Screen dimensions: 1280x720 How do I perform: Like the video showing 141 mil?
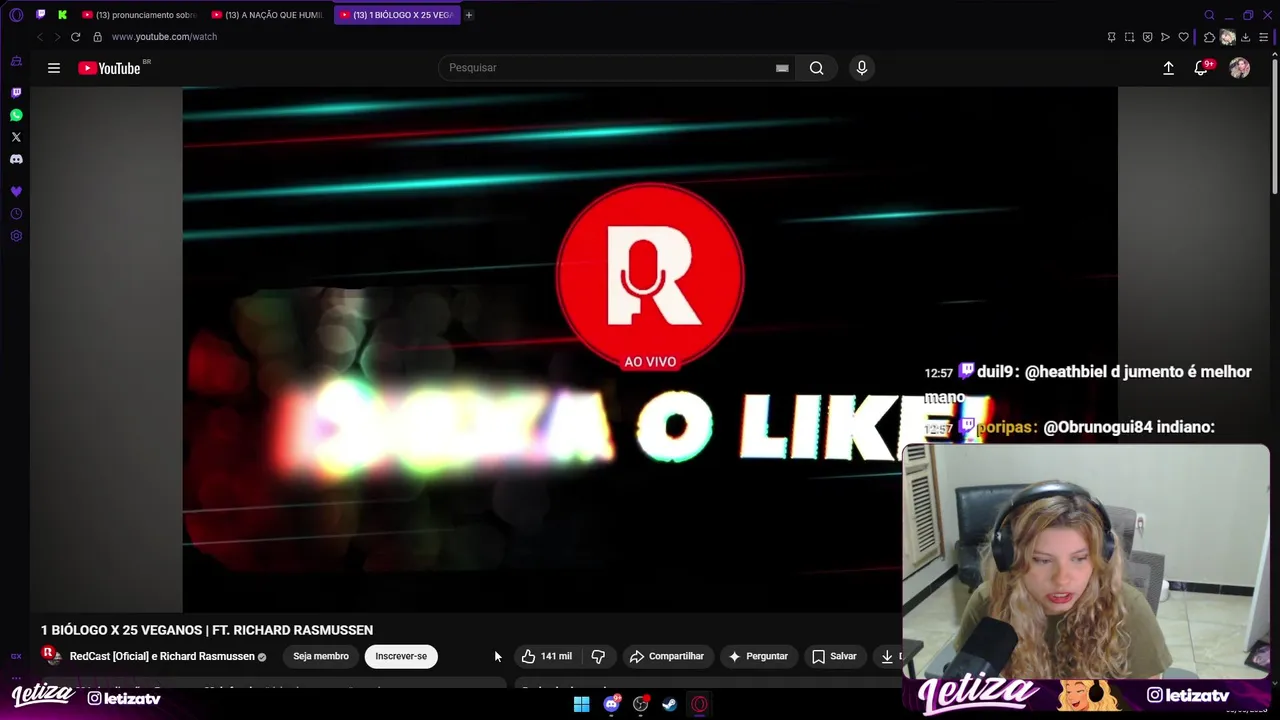(546, 656)
